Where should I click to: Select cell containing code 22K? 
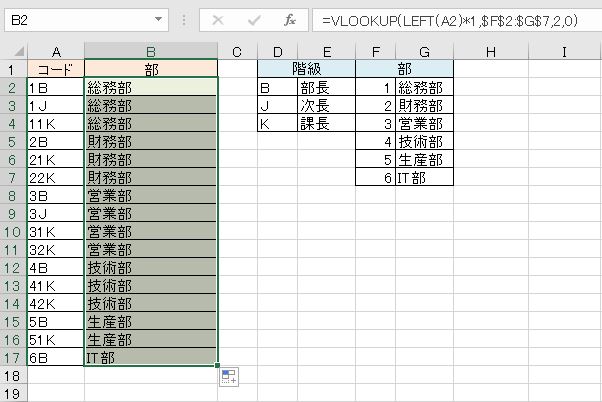56,178
